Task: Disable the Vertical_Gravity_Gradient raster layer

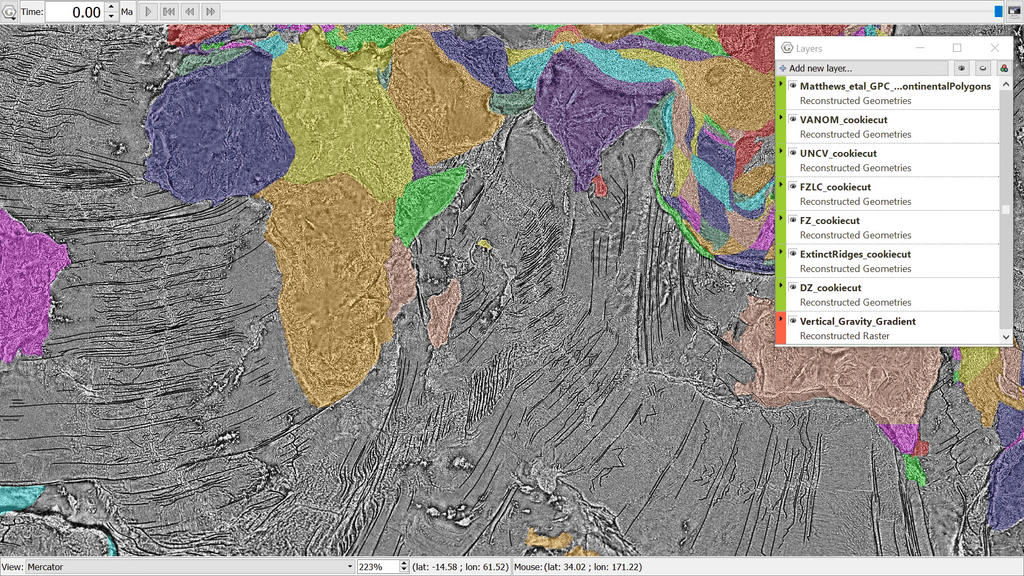Action: (793, 321)
